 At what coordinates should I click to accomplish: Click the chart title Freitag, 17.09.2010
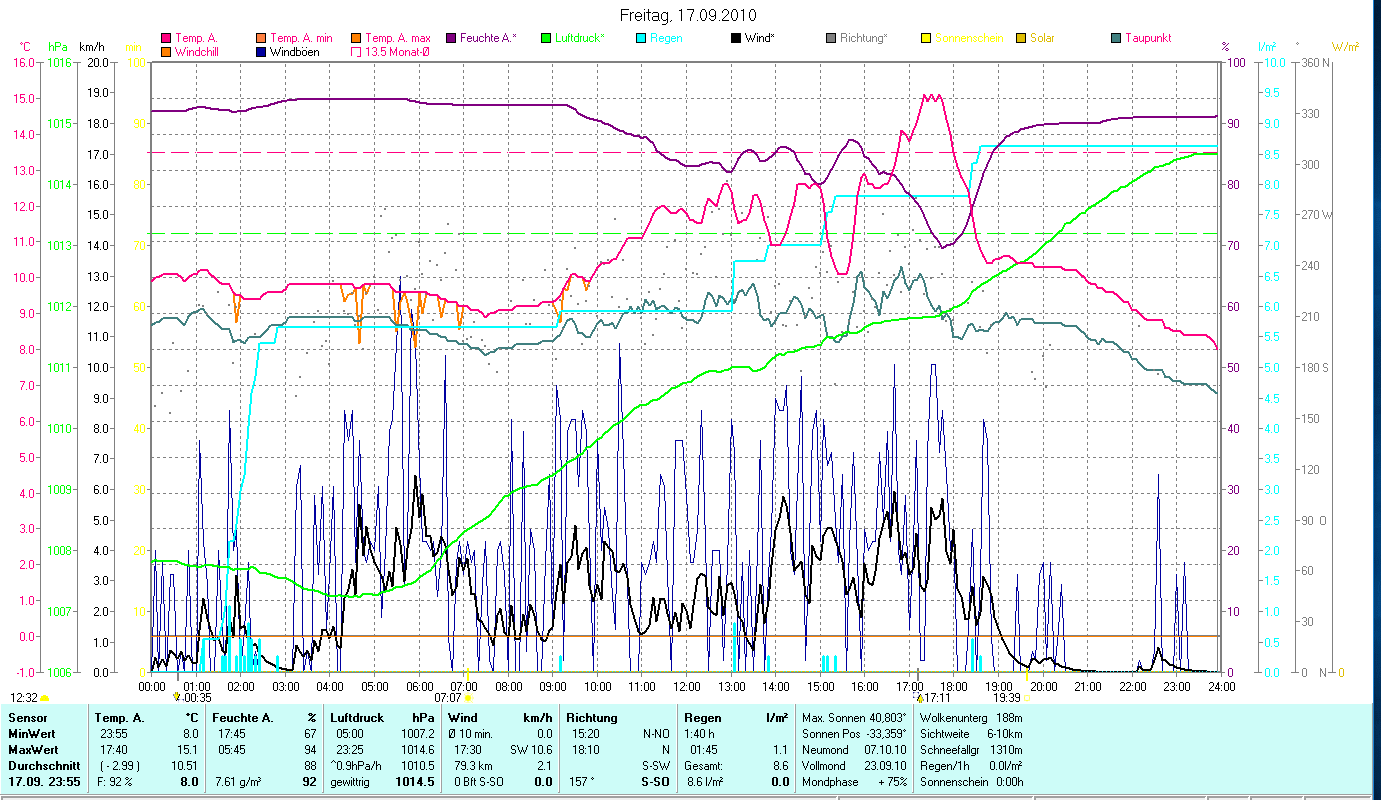pyautogui.click(x=688, y=15)
